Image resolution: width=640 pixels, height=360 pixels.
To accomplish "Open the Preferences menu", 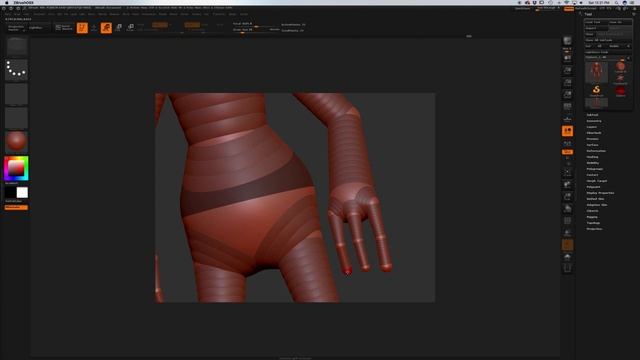I will [149, 14].
